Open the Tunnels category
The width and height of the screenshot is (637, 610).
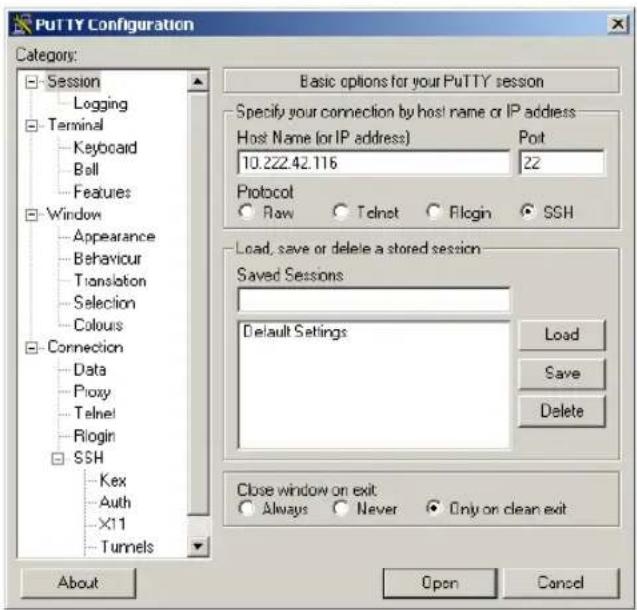[x=127, y=547]
